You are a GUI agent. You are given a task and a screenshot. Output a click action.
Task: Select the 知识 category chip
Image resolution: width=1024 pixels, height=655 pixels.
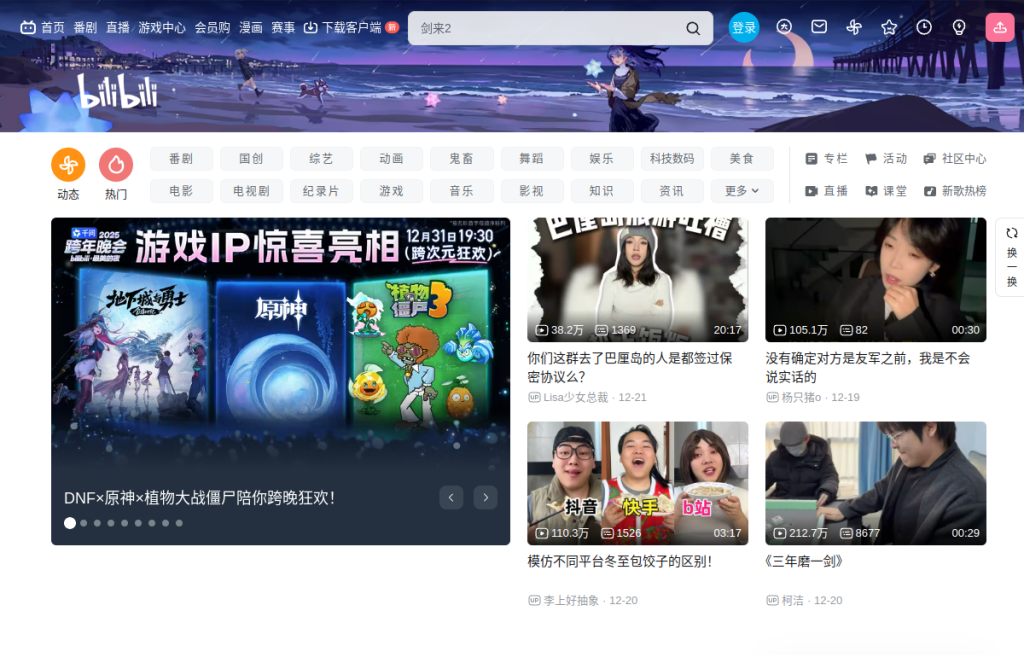click(x=602, y=191)
